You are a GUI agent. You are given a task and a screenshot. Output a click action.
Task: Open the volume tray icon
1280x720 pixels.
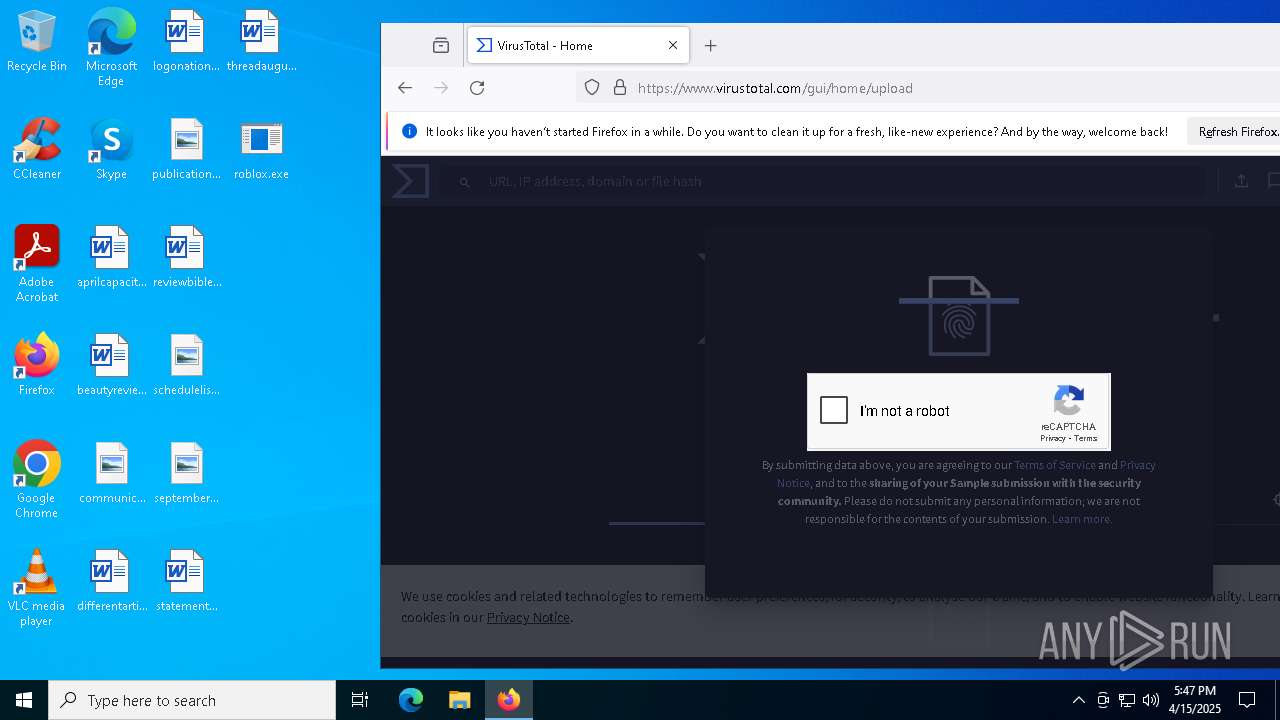(x=1150, y=700)
